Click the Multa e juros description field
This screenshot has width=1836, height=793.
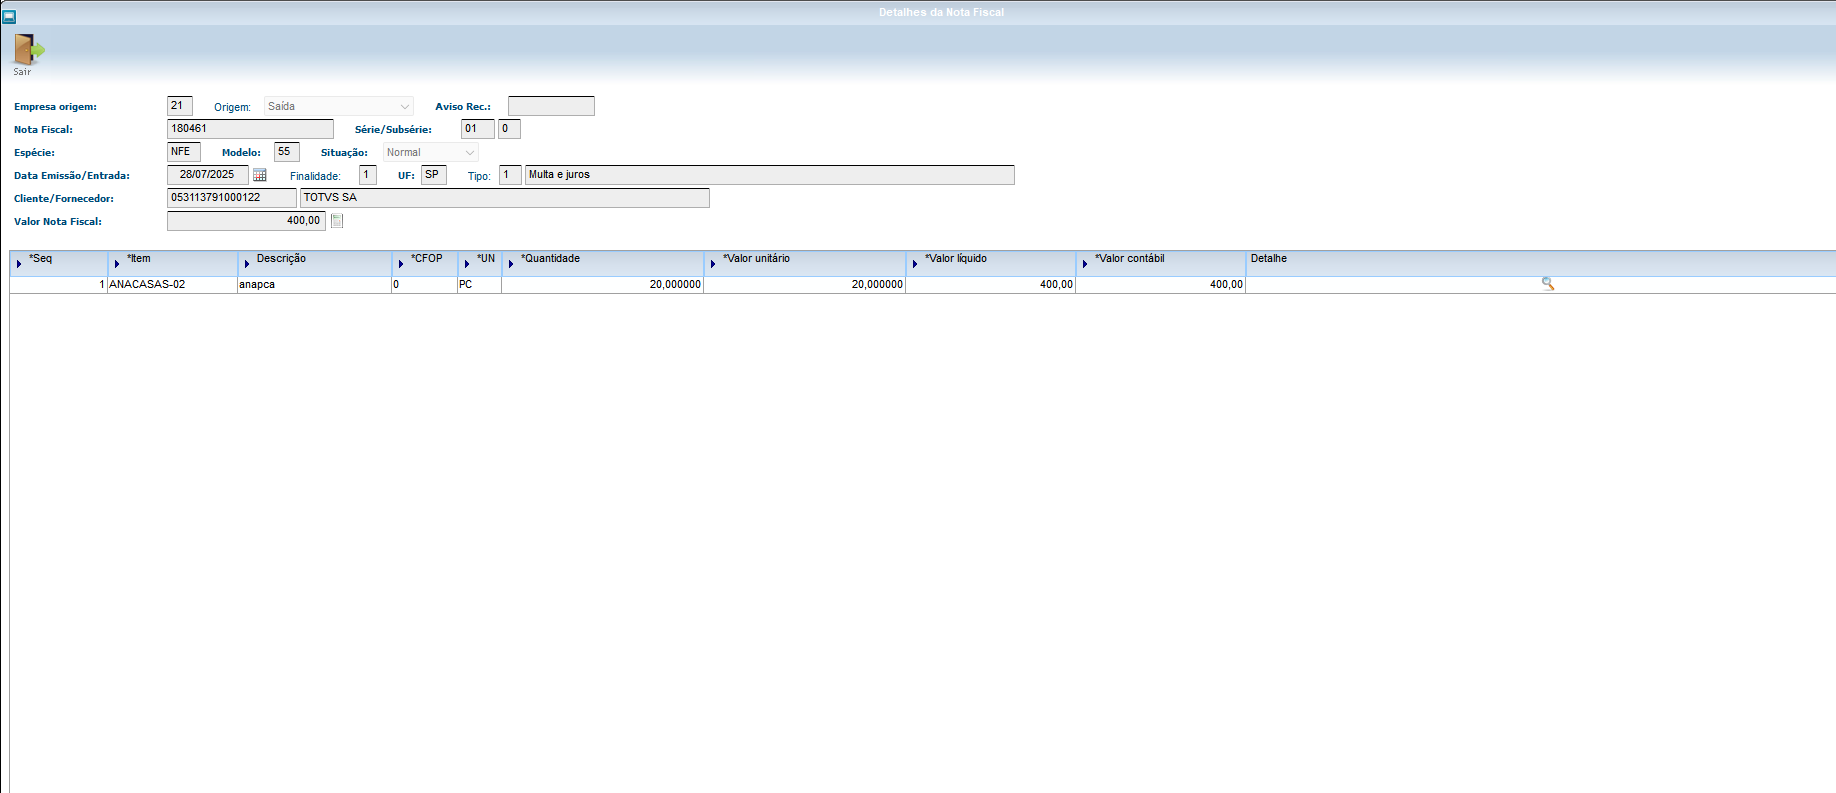(x=770, y=175)
